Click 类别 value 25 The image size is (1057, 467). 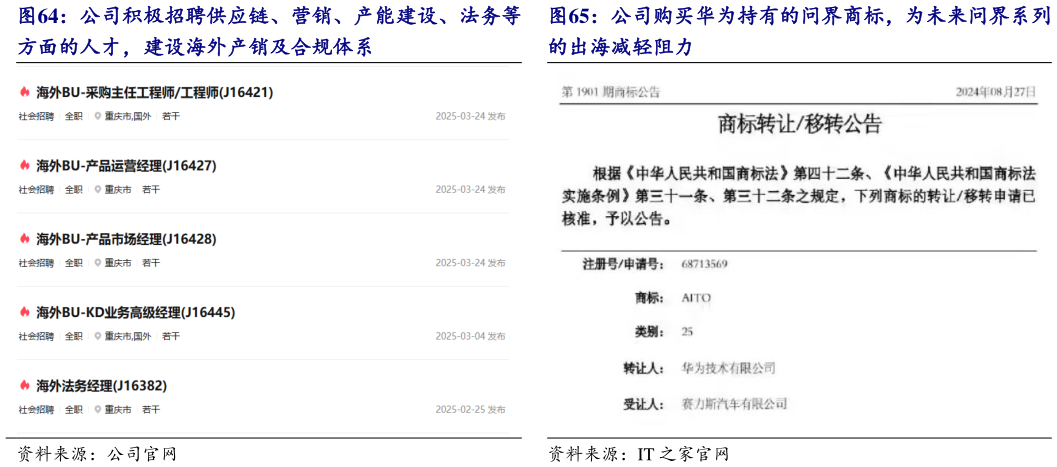pos(688,332)
